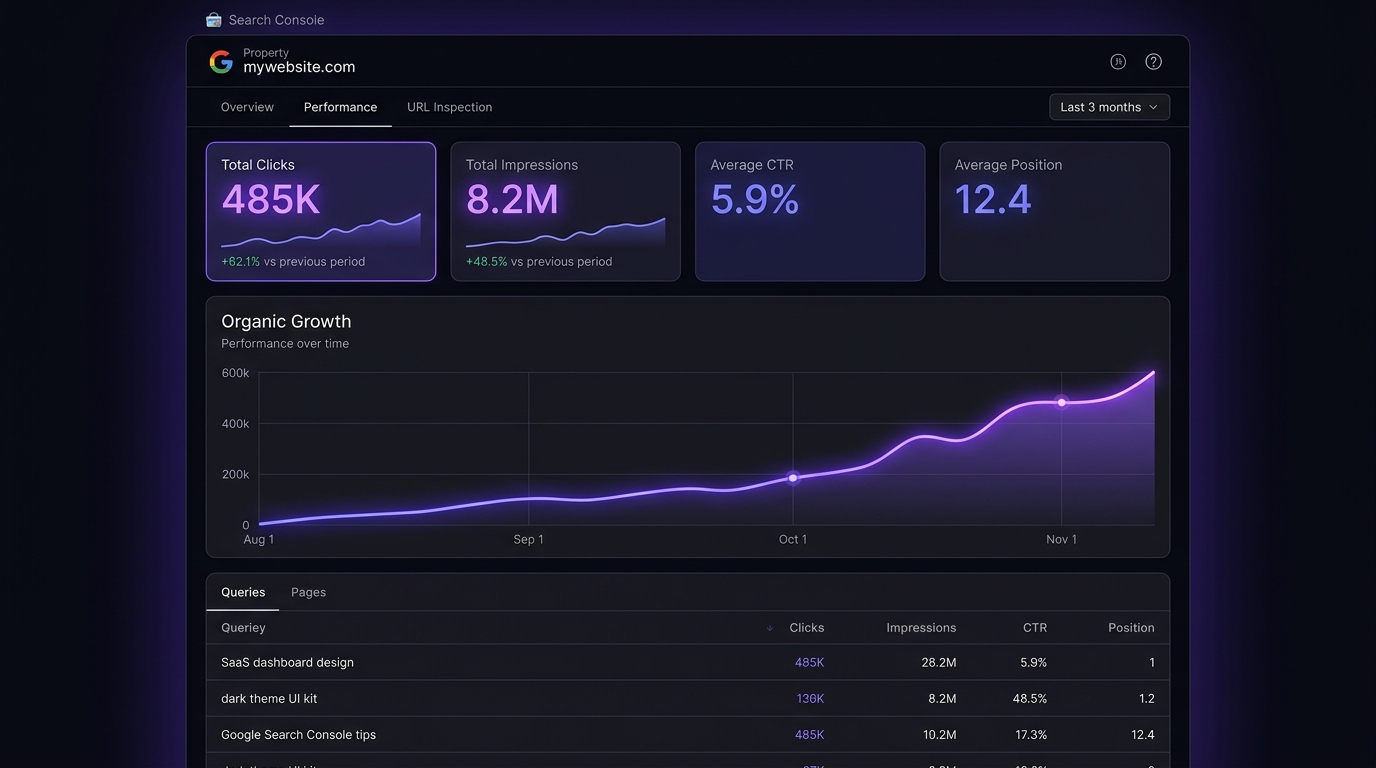This screenshot has width=1376, height=768.
Task: Open the URL Inspection tab
Action: point(449,107)
